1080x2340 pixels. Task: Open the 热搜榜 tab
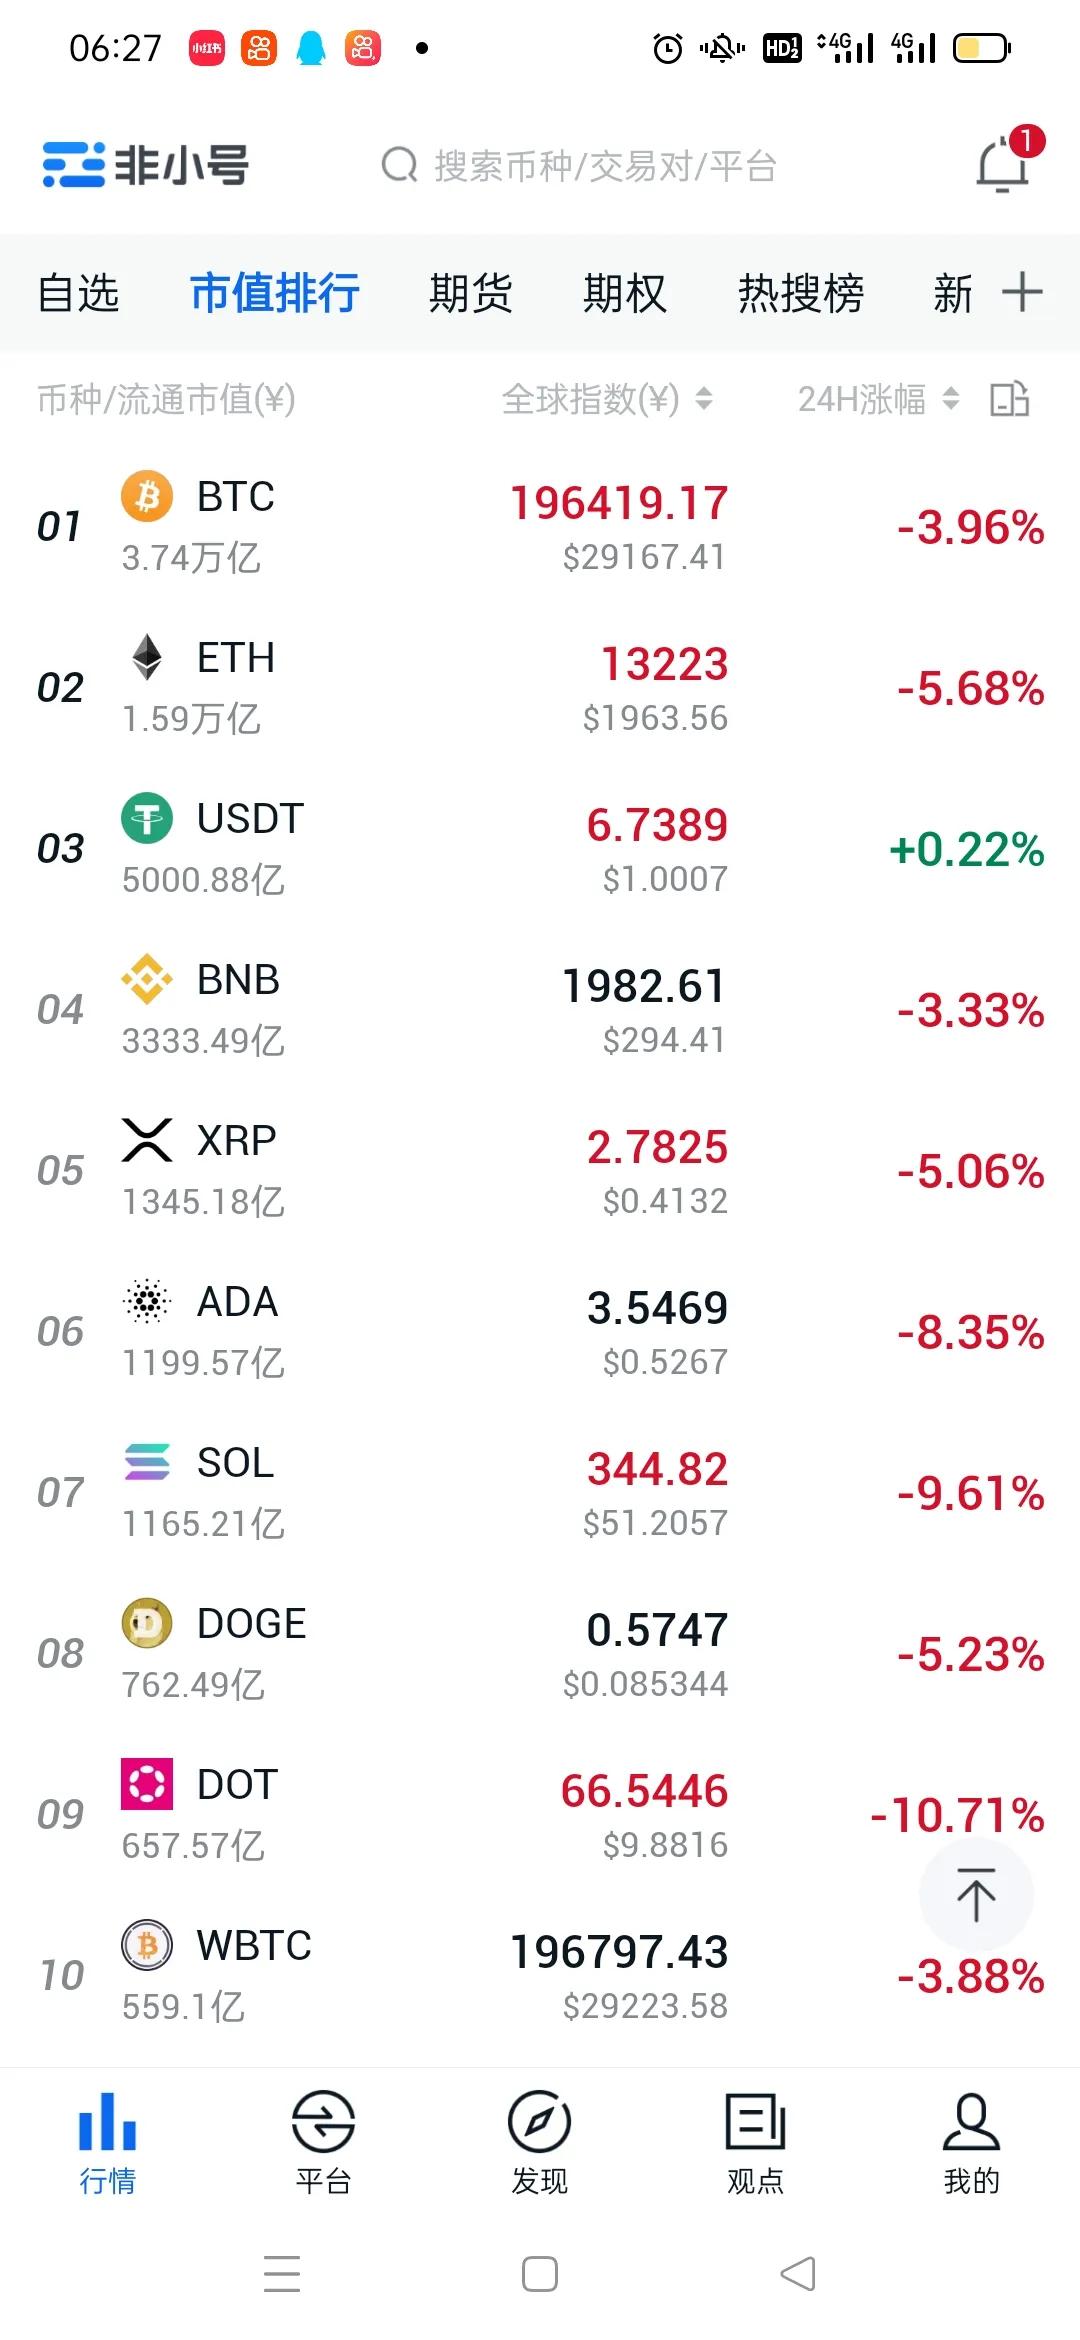(x=800, y=293)
